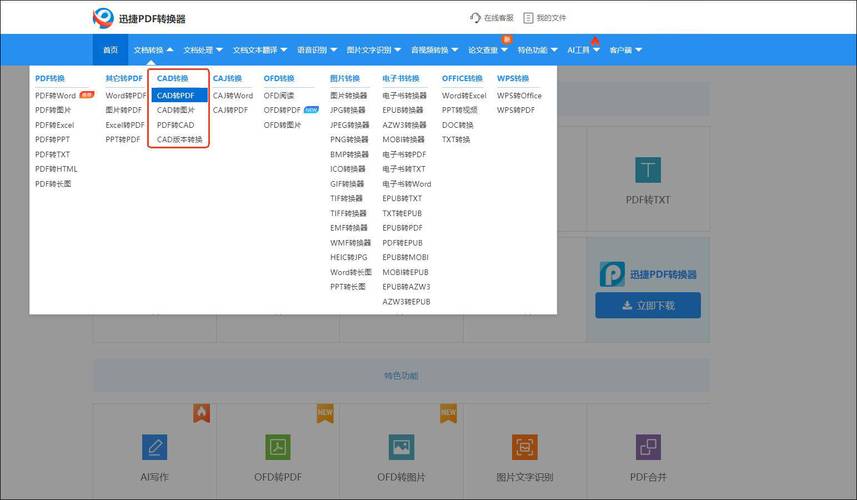Expand the 语音识别 dropdown
857x500 pixels.
(317, 50)
